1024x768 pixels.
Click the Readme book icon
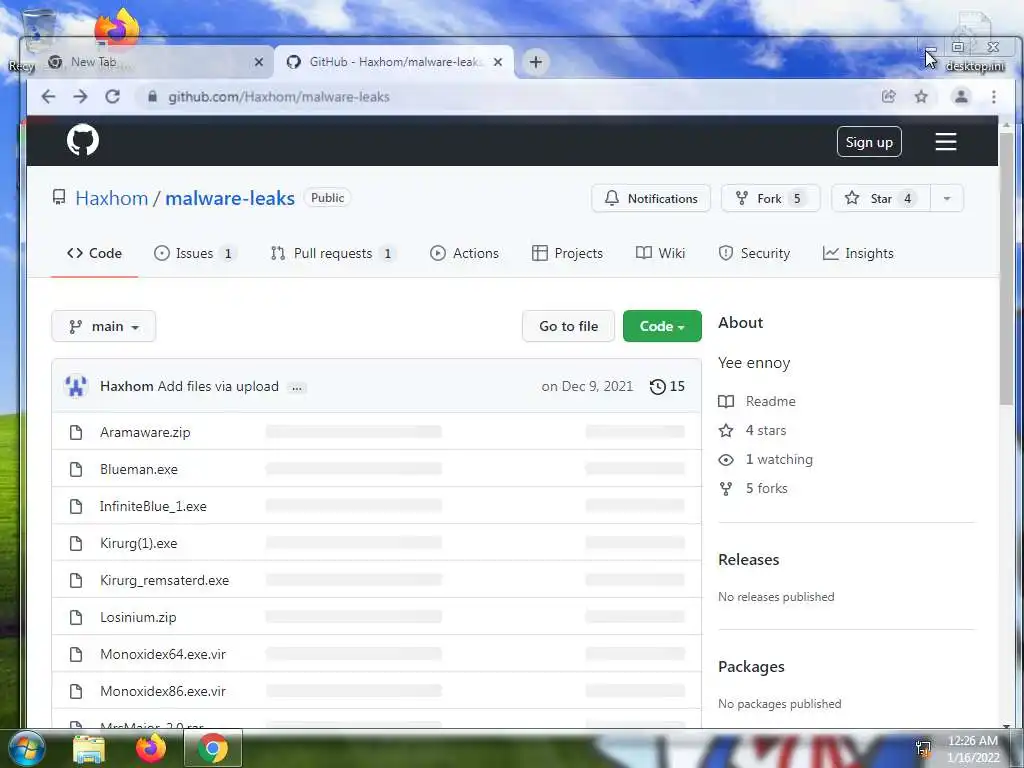point(726,402)
